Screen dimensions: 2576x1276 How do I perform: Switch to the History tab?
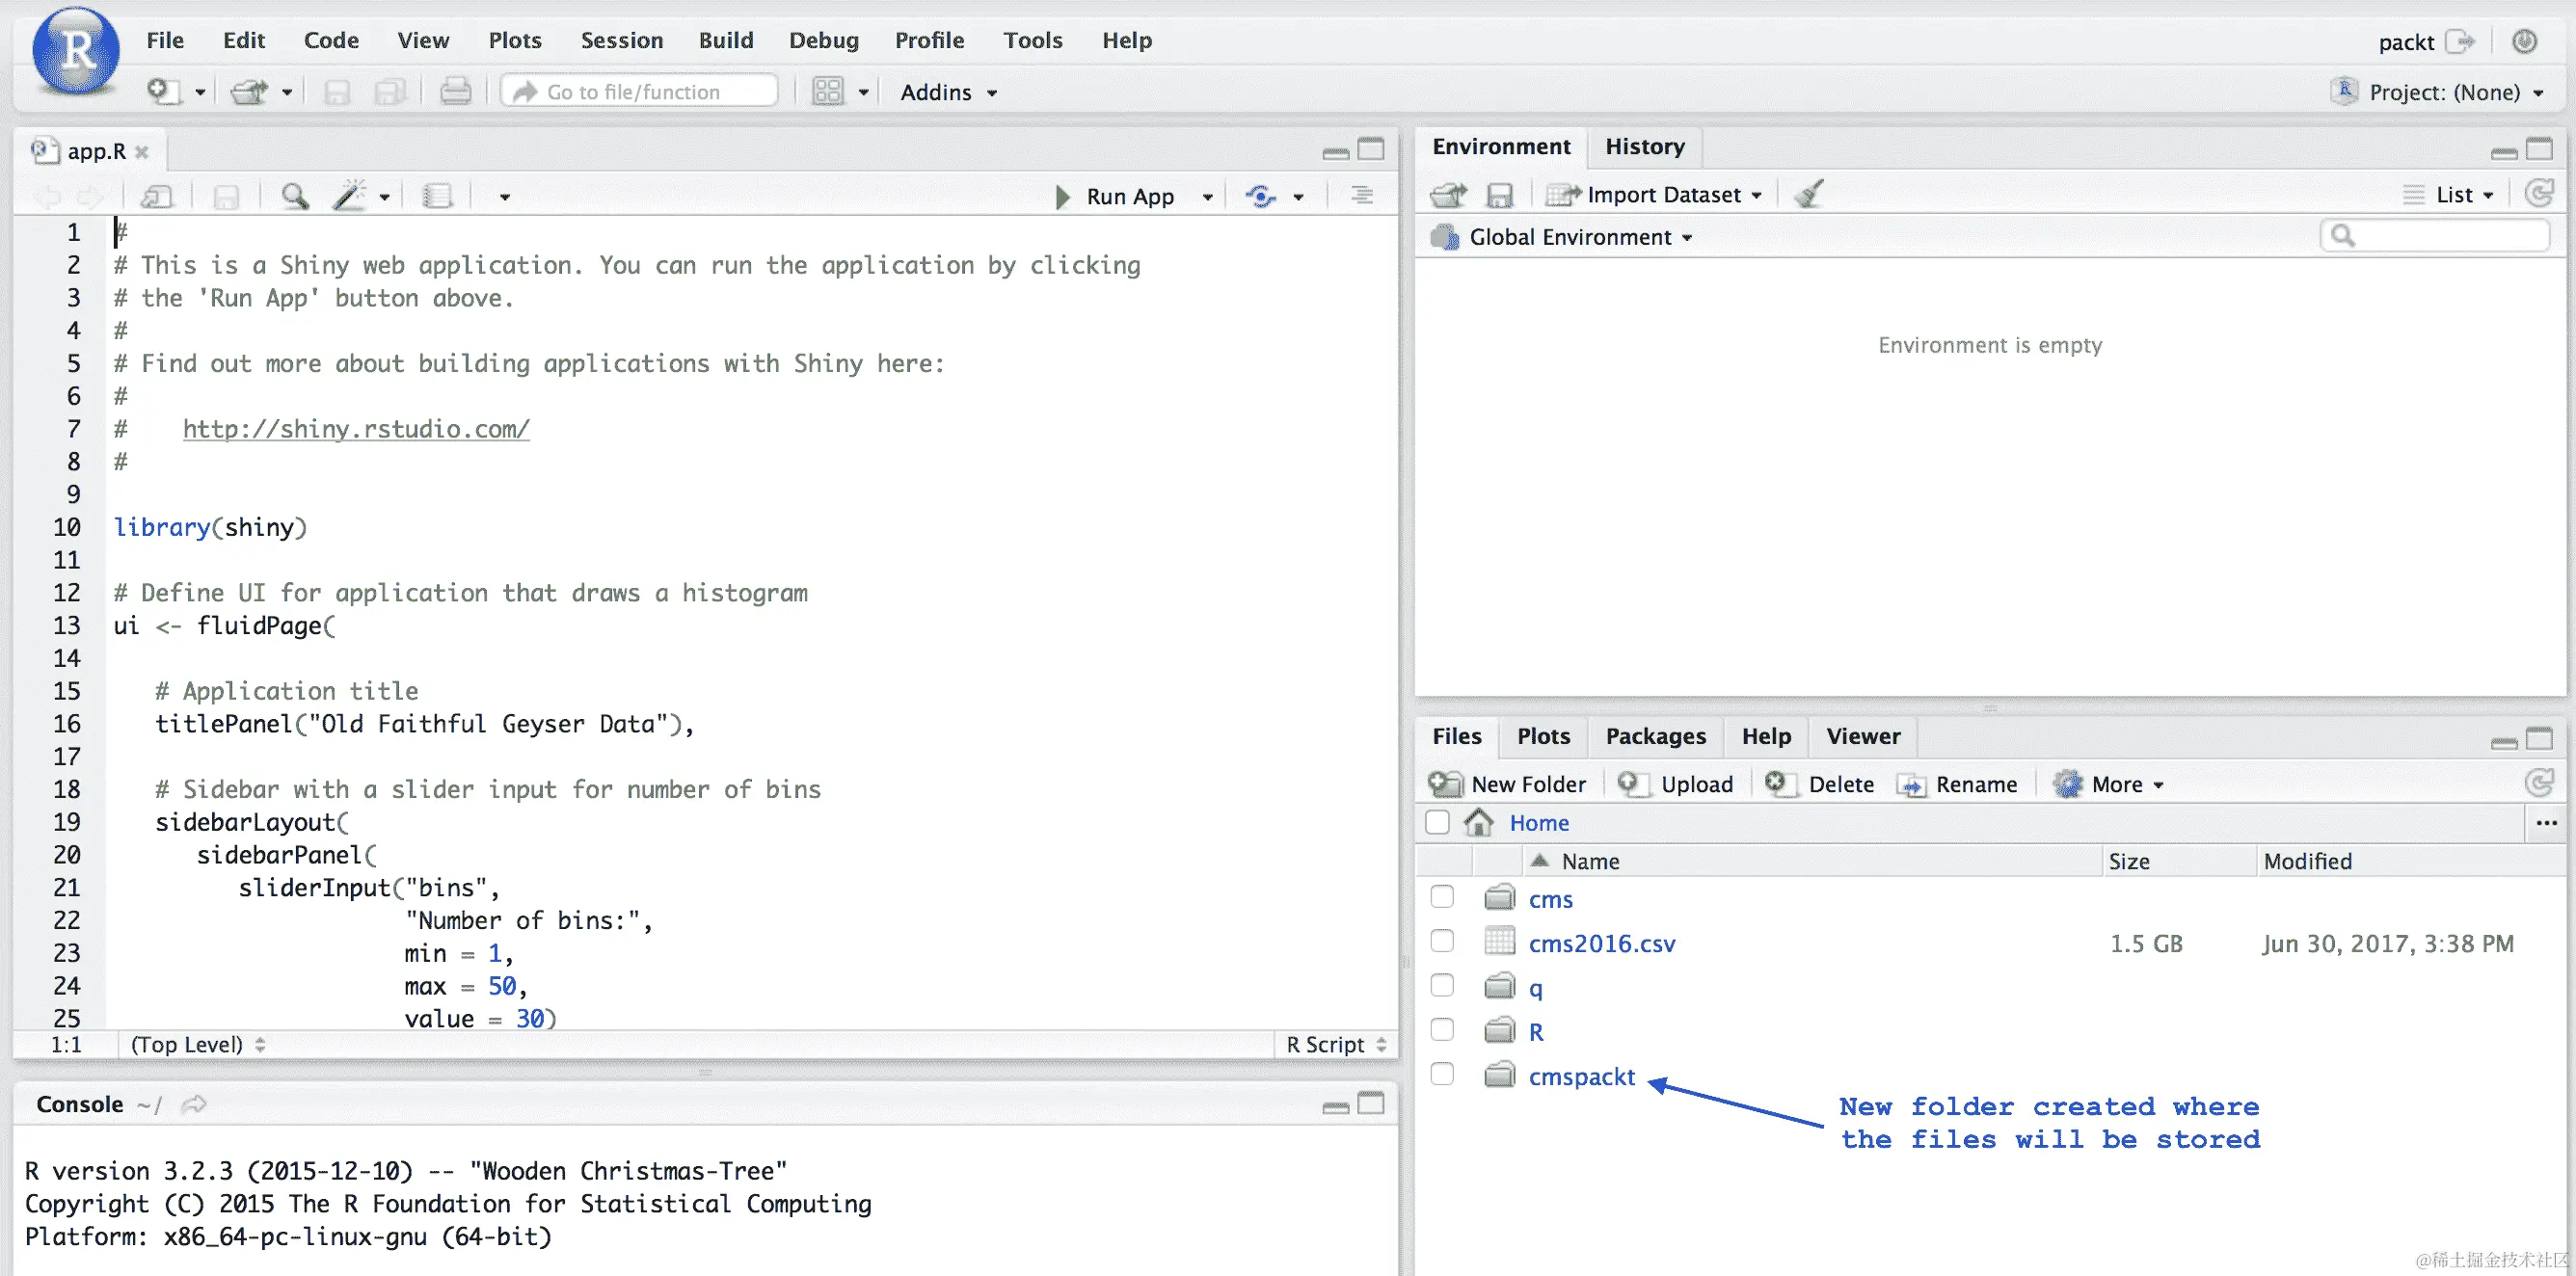(x=1644, y=146)
